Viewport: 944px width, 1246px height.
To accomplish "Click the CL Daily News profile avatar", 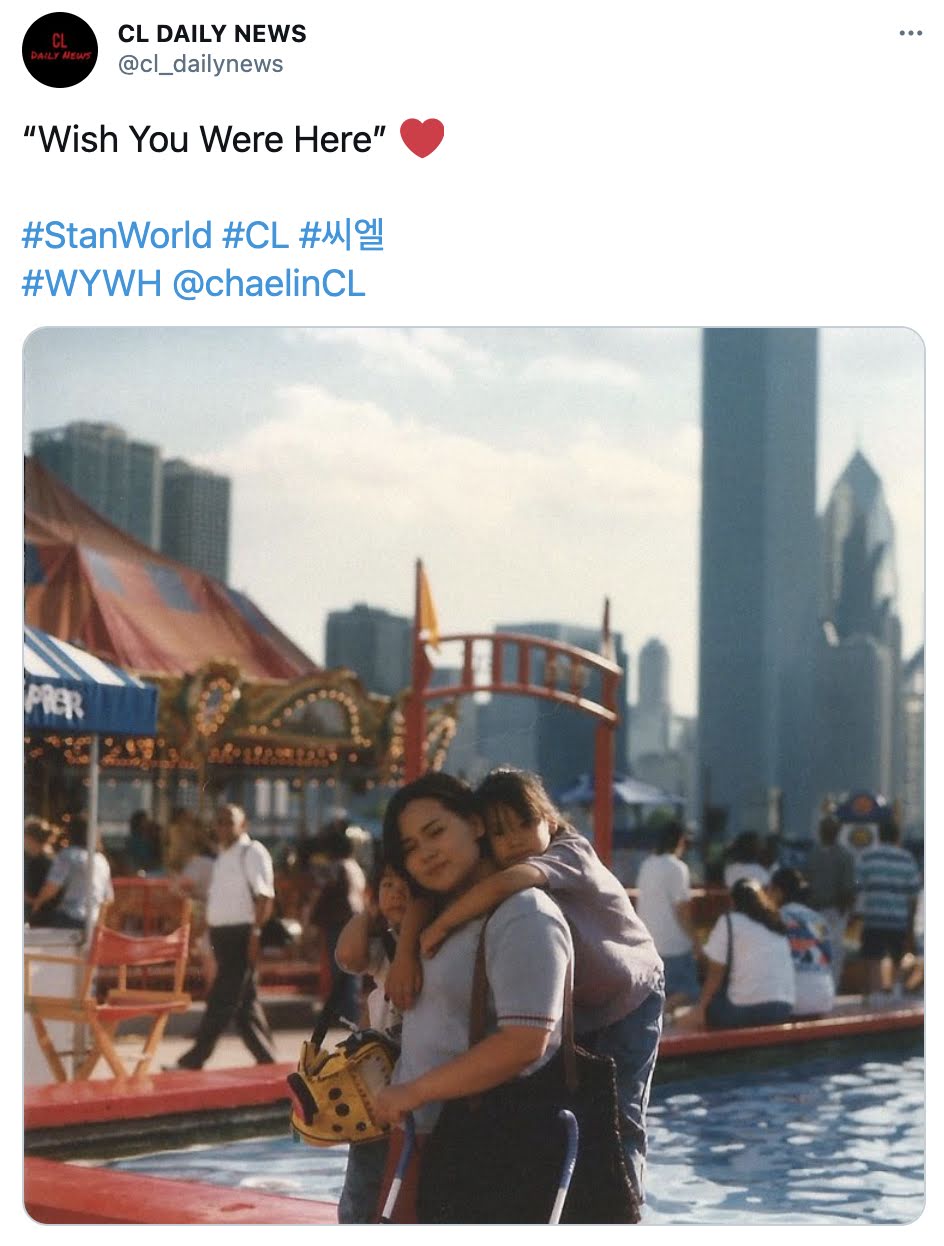I will 60,50.
